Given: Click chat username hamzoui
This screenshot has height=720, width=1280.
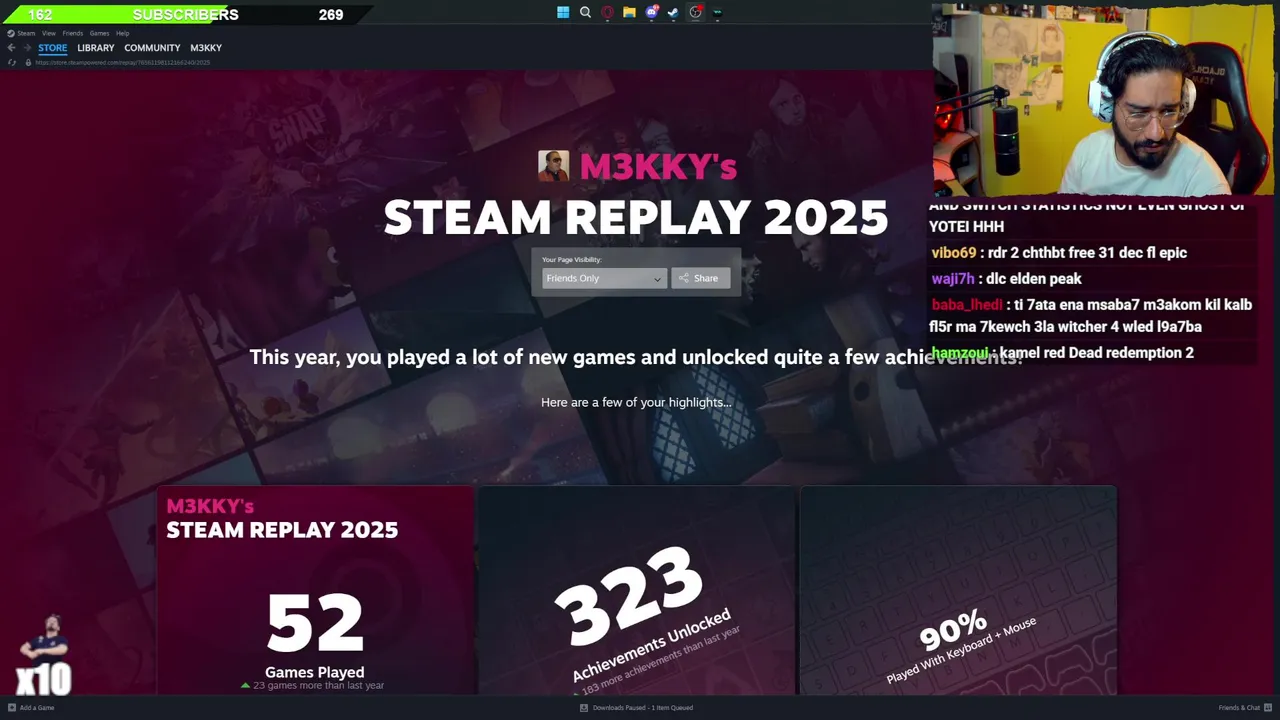Looking at the screenshot, I should (960, 353).
